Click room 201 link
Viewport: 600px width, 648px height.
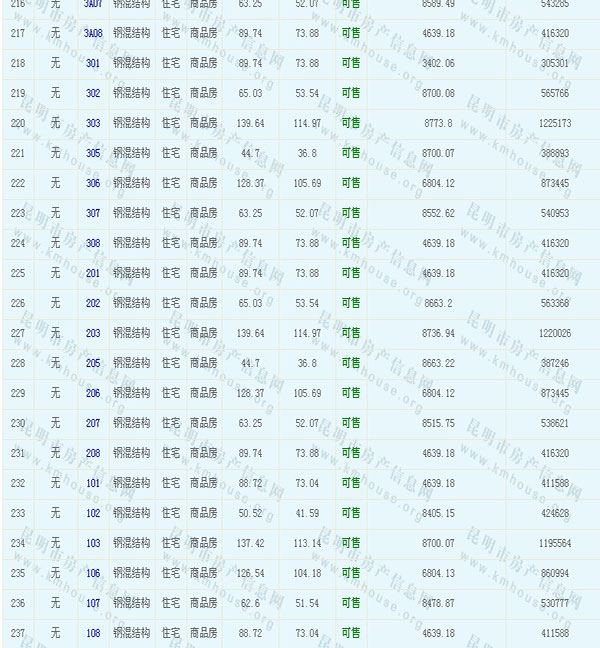pos(93,273)
